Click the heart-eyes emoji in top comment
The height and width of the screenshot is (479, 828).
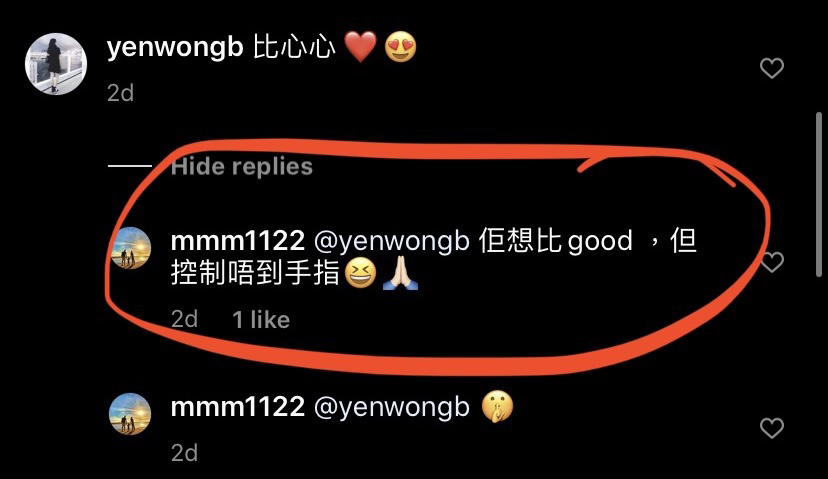click(x=400, y=46)
